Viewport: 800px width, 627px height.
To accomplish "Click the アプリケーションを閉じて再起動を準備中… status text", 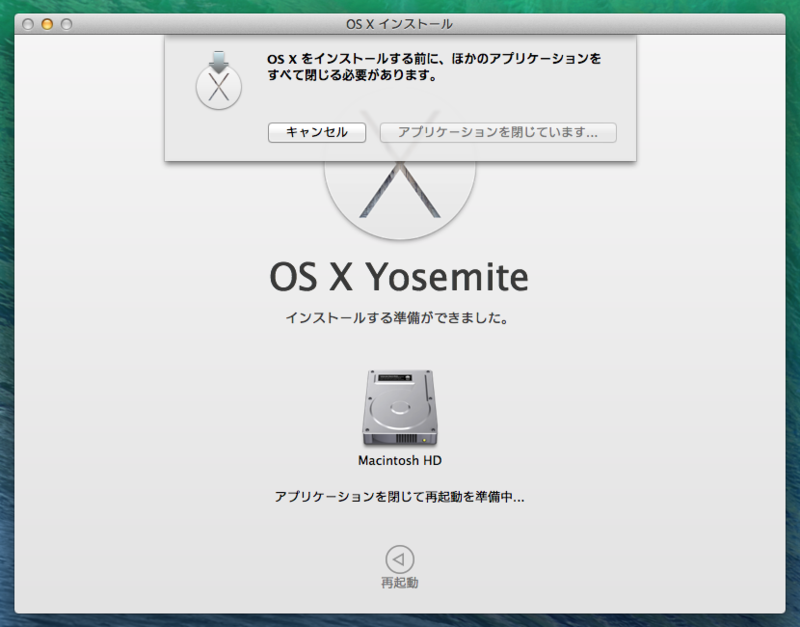I will pyautogui.click(x=399, y=497).
